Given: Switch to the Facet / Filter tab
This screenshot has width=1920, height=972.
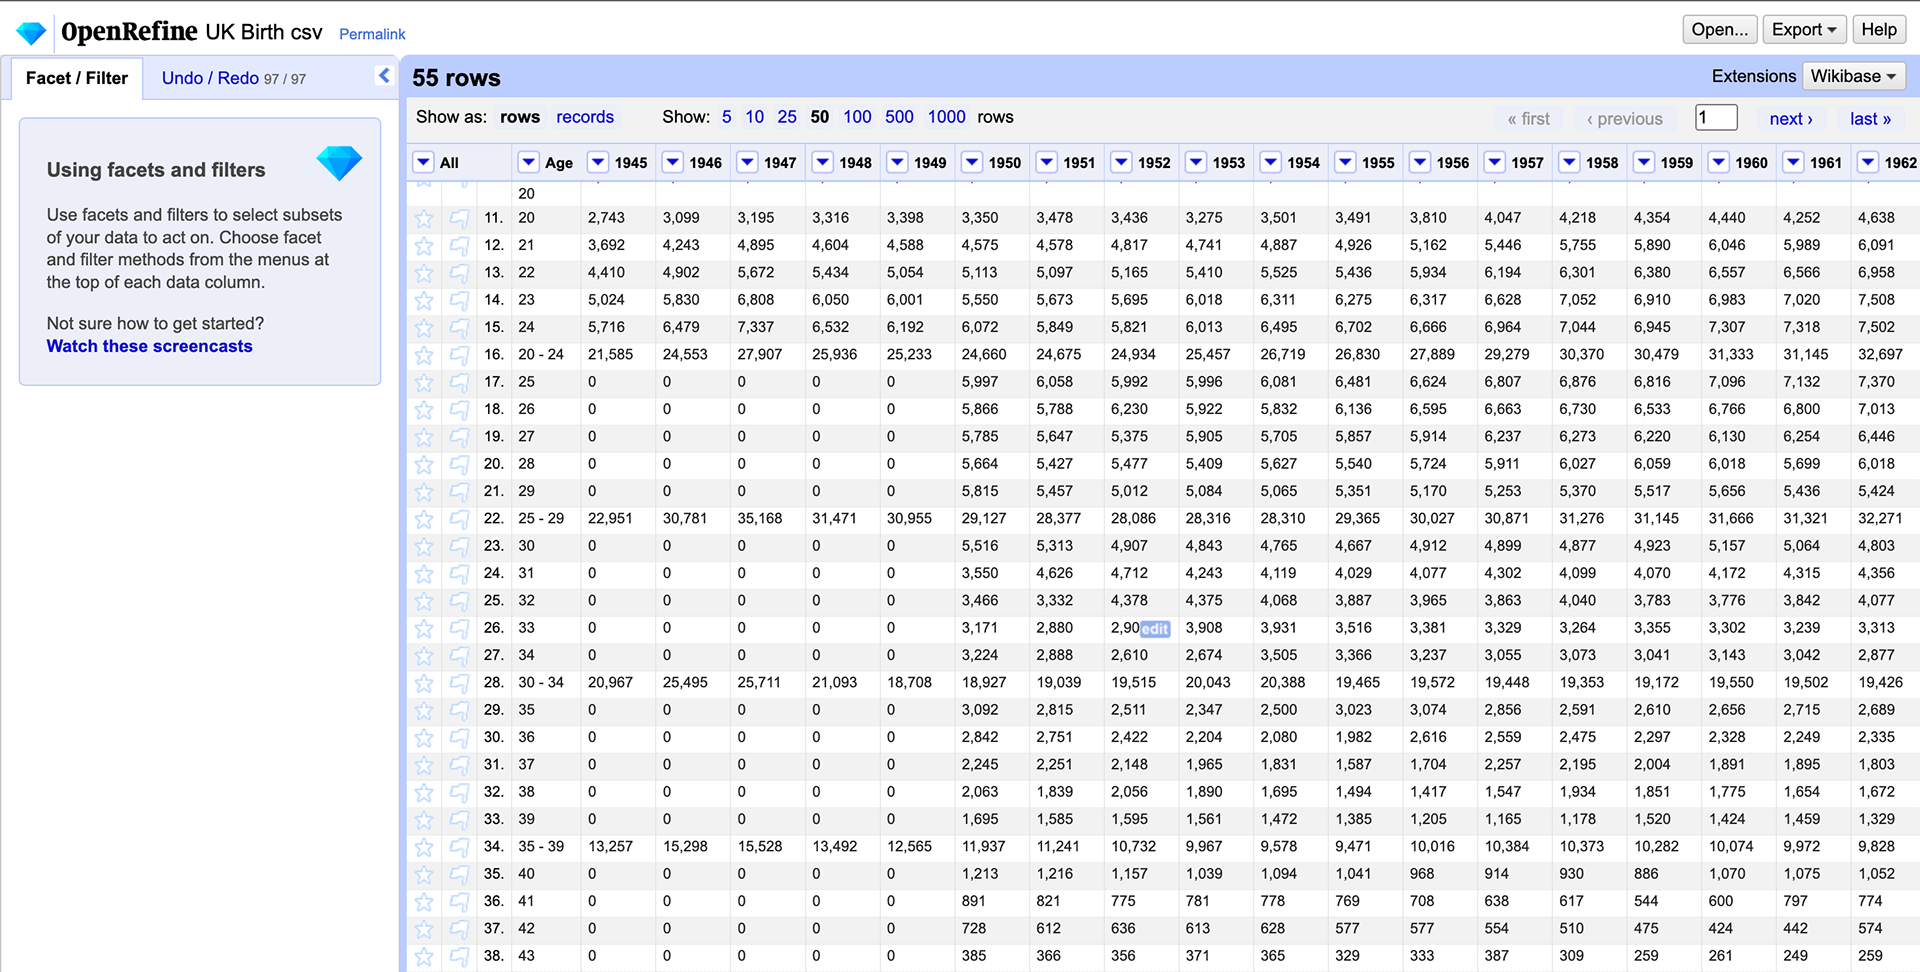Looking at the screenshot, I should (77, 78).
